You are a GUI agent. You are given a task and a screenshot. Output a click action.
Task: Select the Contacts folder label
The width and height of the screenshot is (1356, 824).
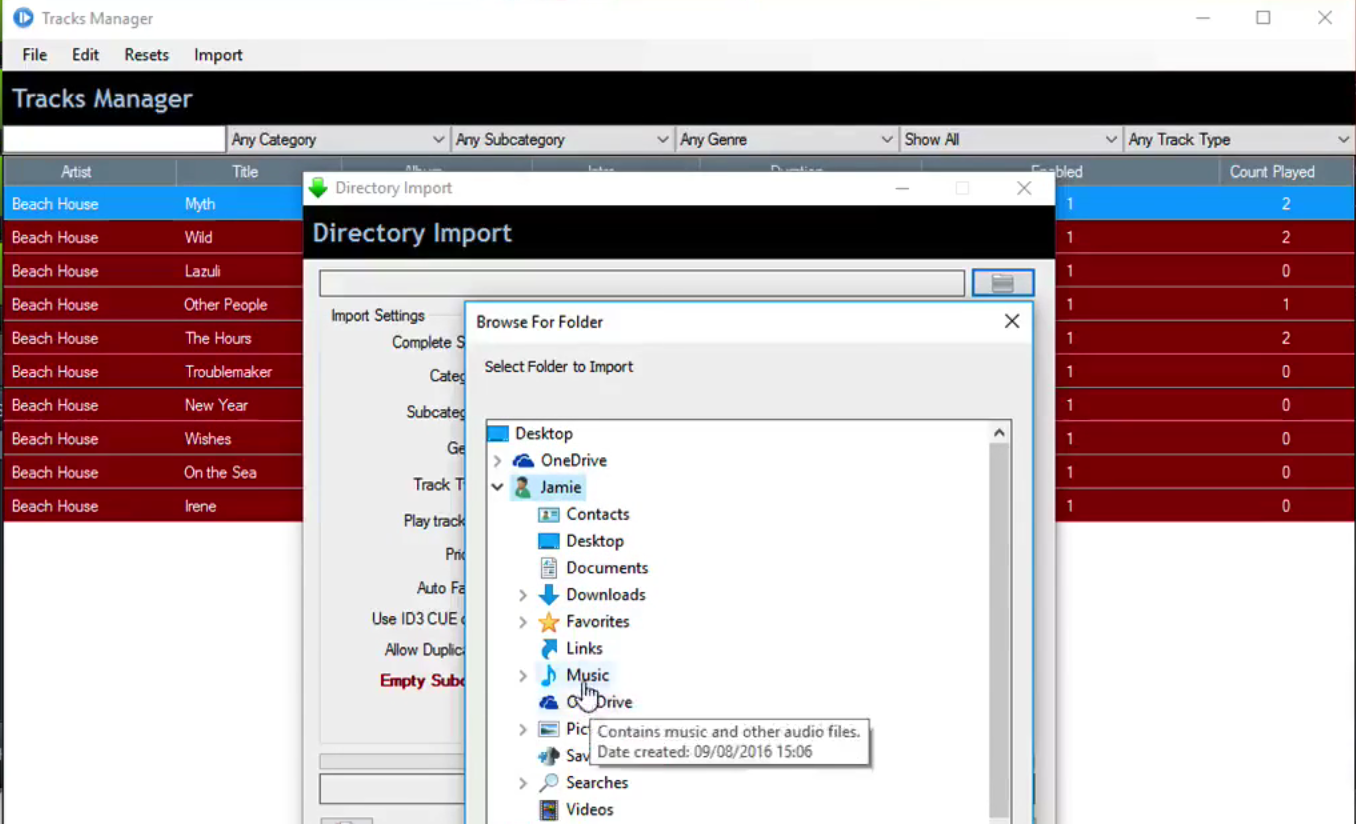[598, 514]
